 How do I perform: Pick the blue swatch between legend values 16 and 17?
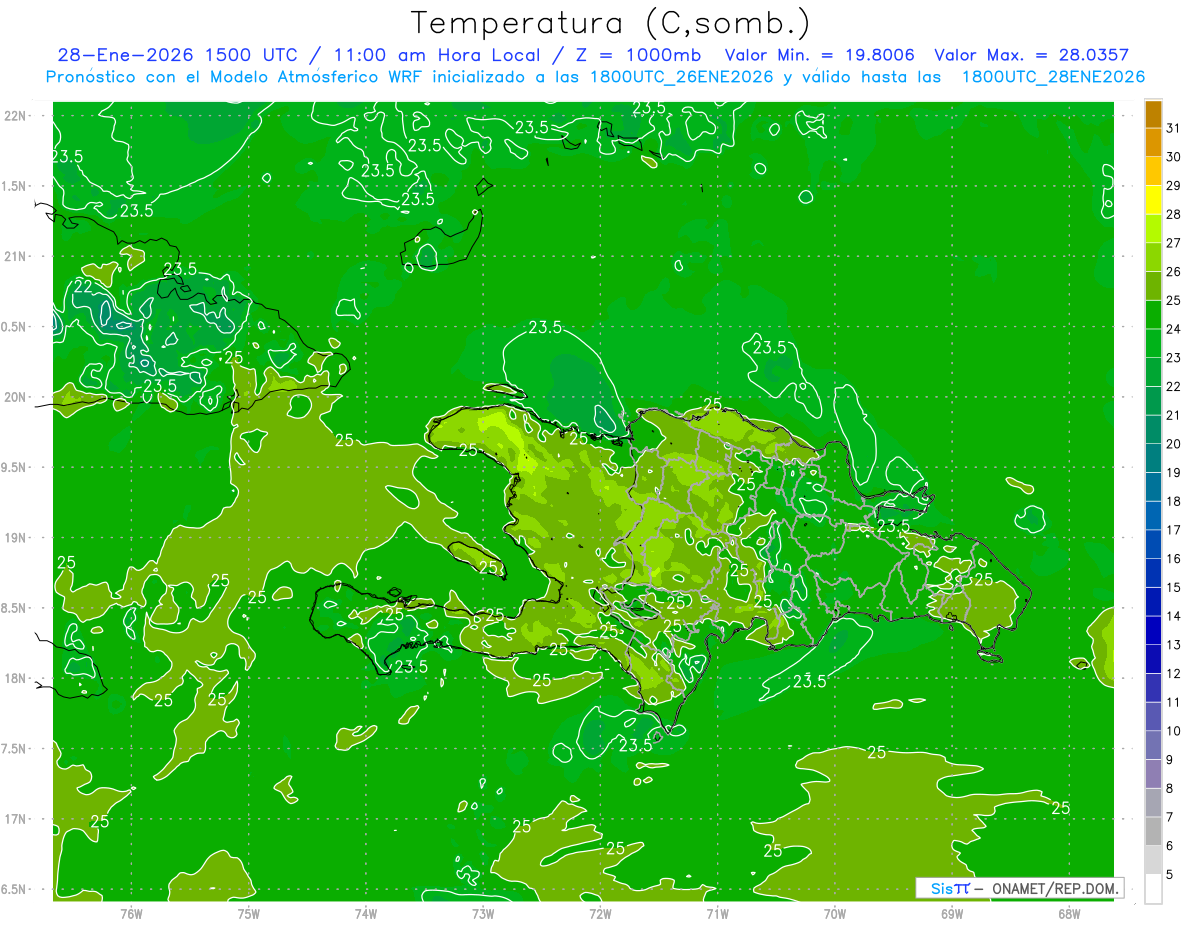click(x=1153, y=545)
